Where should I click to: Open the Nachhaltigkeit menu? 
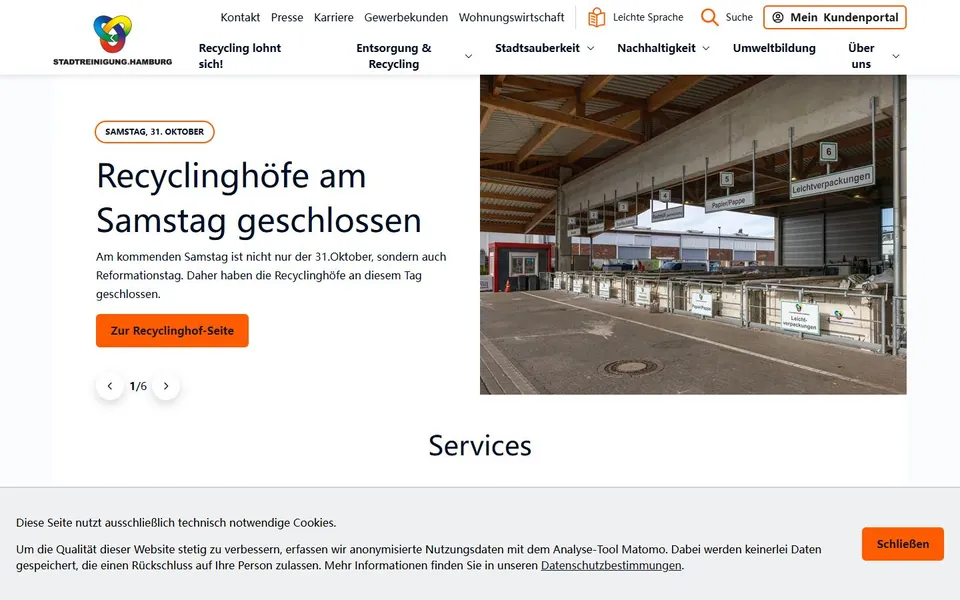point(656,48)
